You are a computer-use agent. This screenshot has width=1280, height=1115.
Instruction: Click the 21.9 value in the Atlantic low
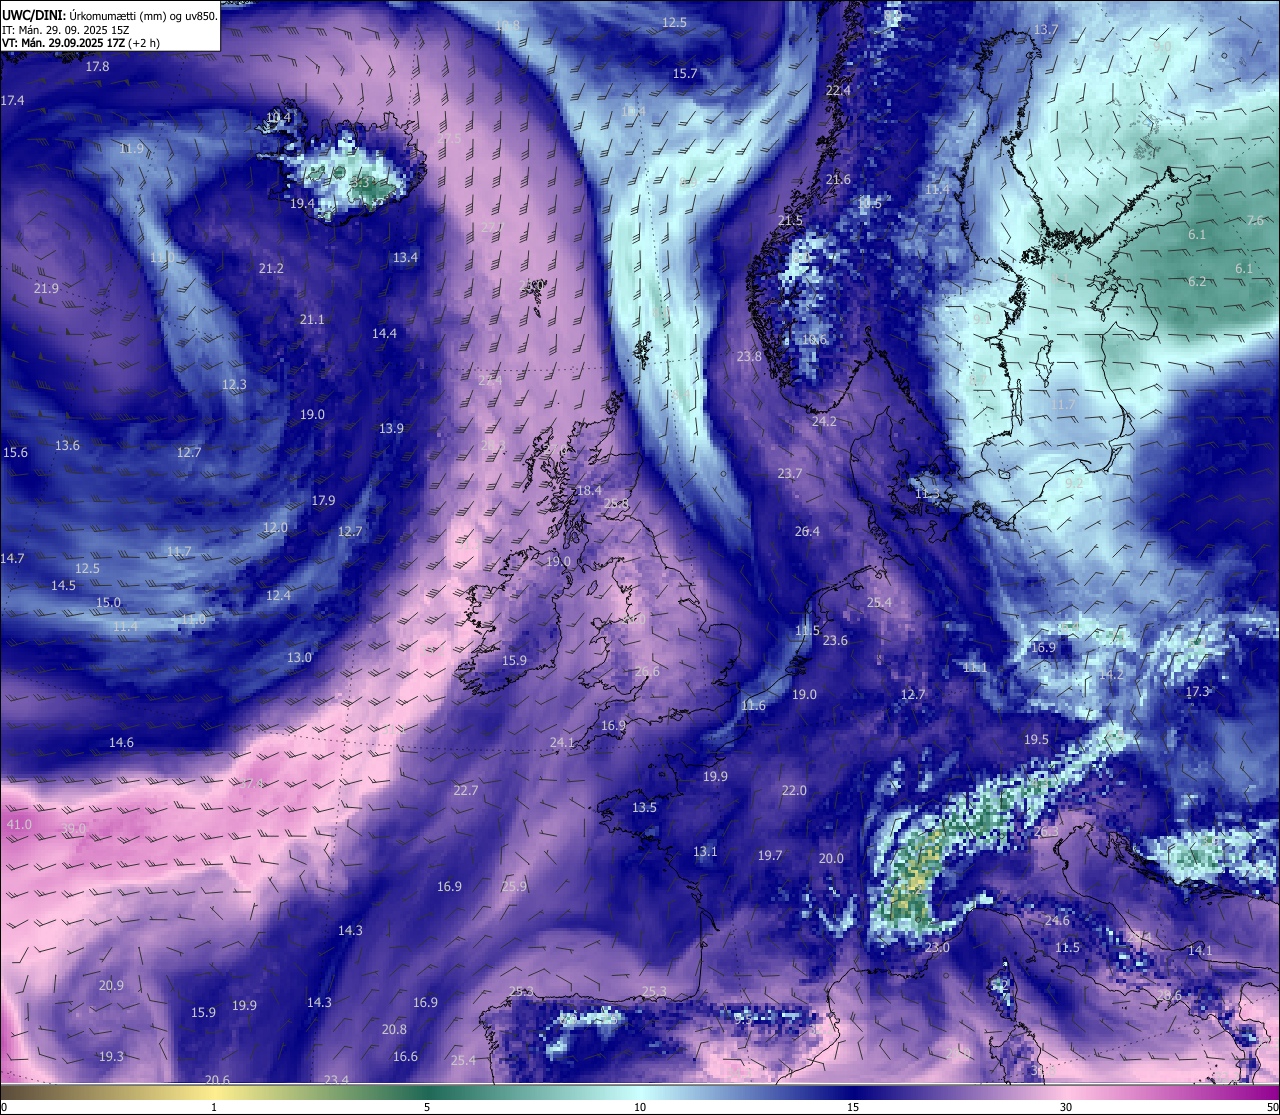coord(46,289)
